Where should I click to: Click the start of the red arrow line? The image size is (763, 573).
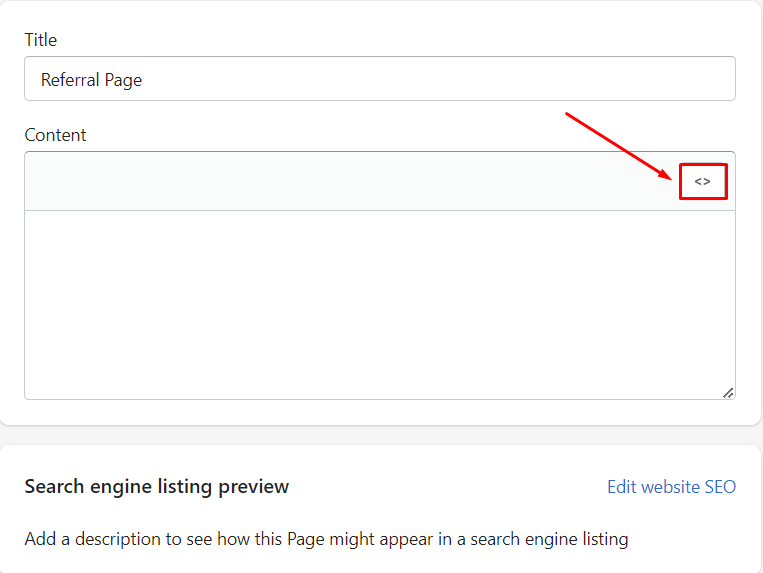tap(568, 114)
